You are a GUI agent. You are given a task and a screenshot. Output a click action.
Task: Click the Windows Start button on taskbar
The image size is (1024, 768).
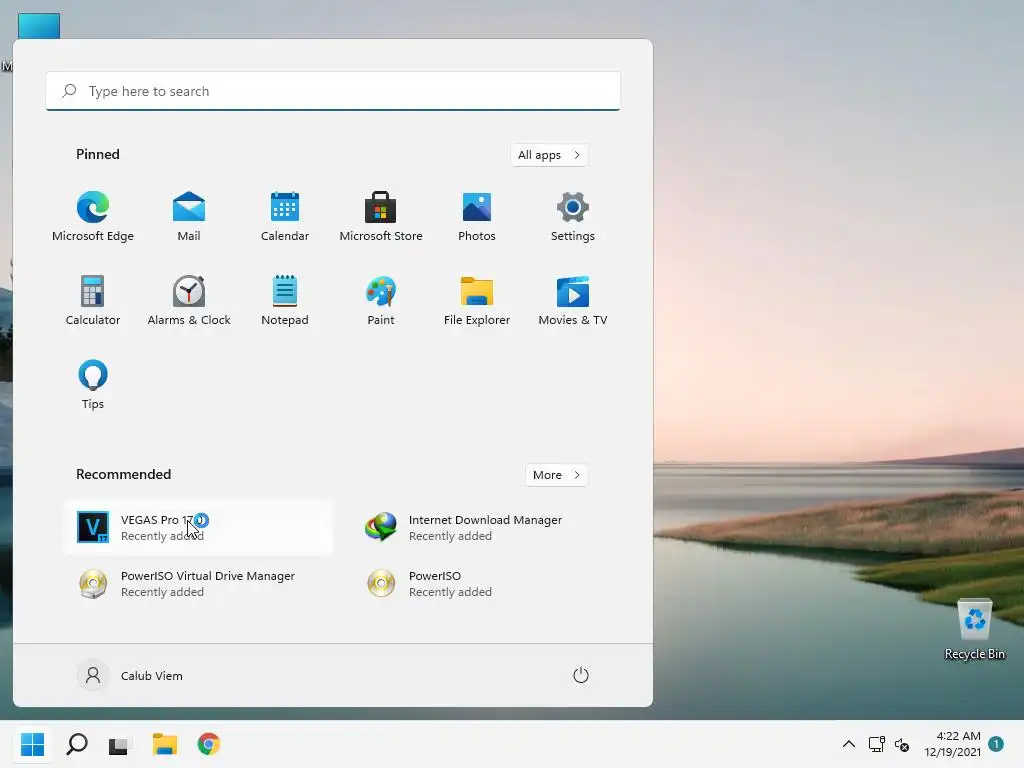click(33, 744)
